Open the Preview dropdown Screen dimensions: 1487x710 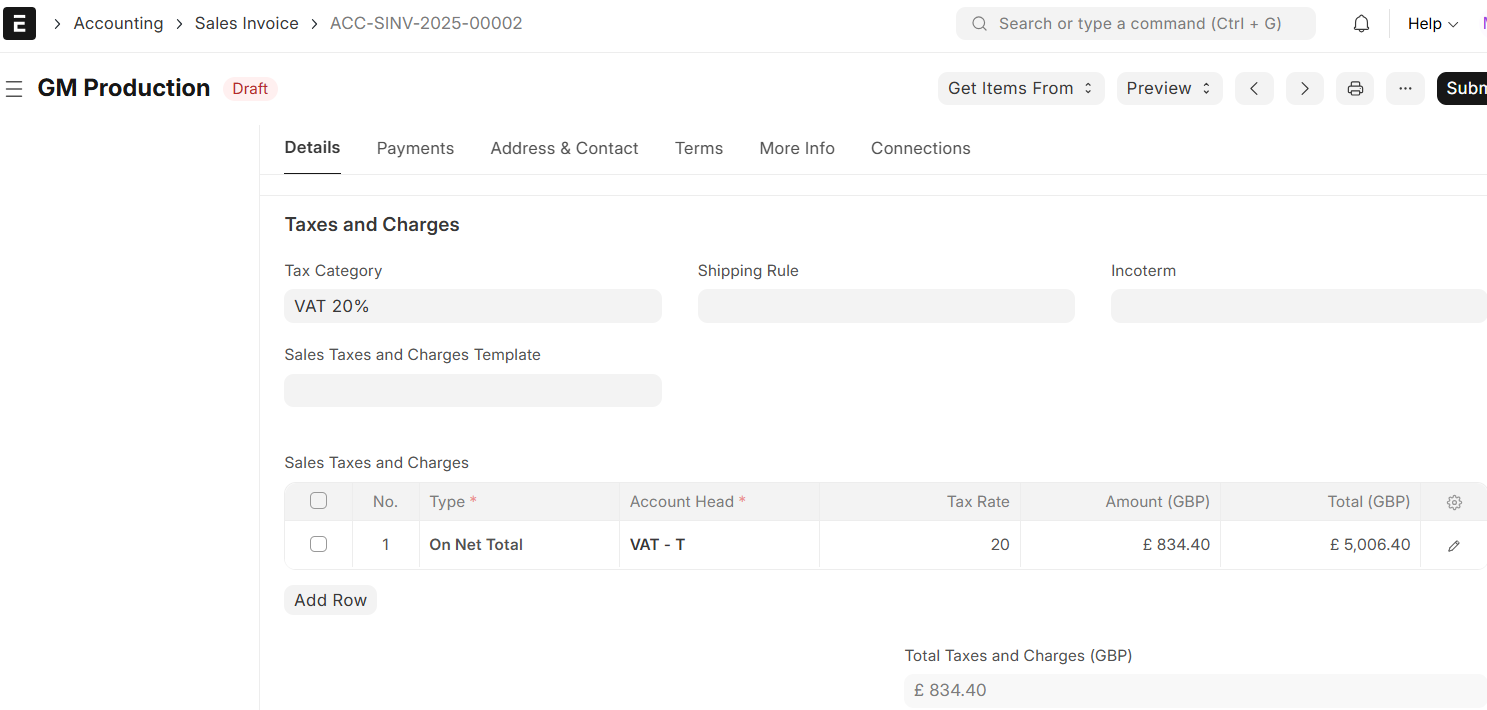1169,88
